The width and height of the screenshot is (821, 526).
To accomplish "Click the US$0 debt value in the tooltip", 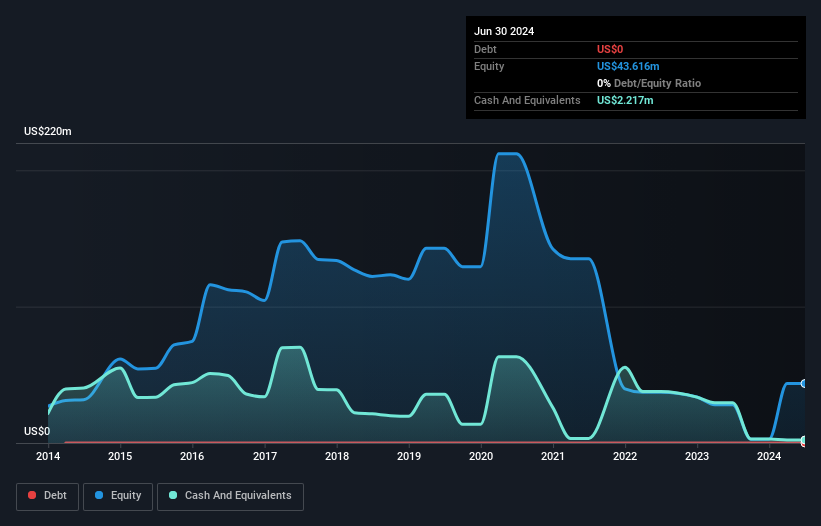I will tap(611, 49).
